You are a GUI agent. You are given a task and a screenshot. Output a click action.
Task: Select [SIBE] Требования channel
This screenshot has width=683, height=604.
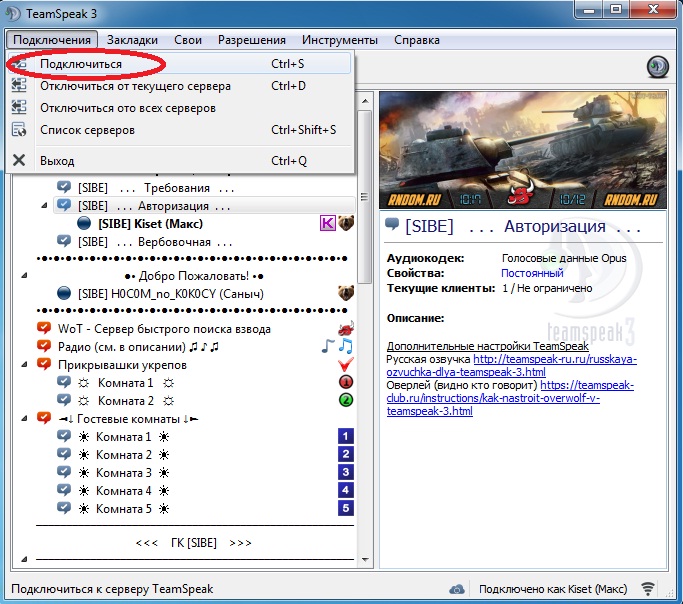coord(156,188)
